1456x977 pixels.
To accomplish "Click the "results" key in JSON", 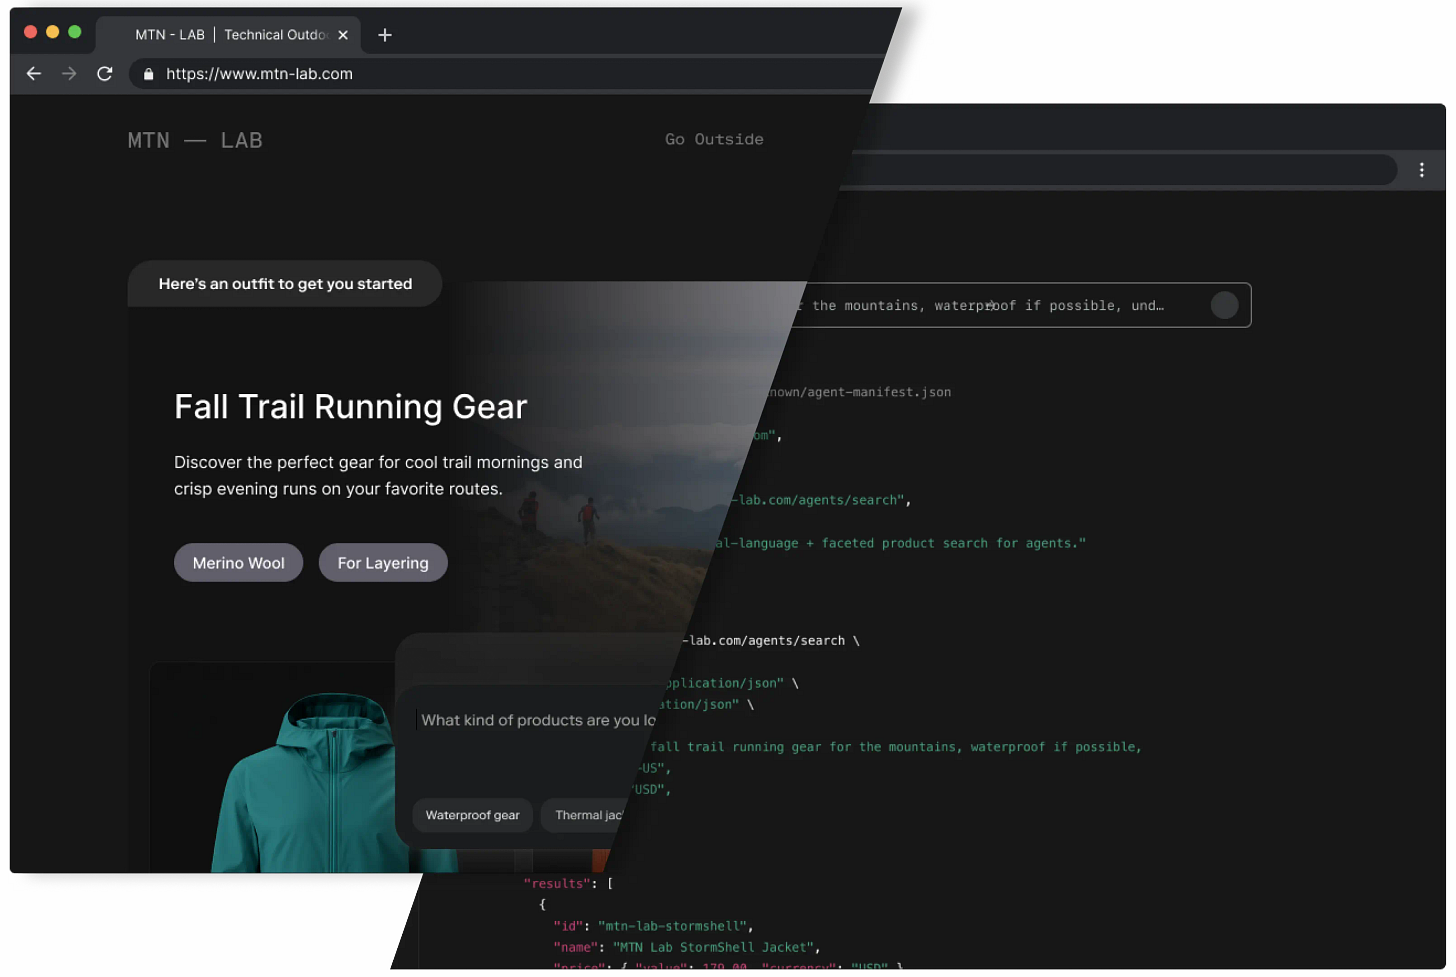I will [x=557, y=883].
